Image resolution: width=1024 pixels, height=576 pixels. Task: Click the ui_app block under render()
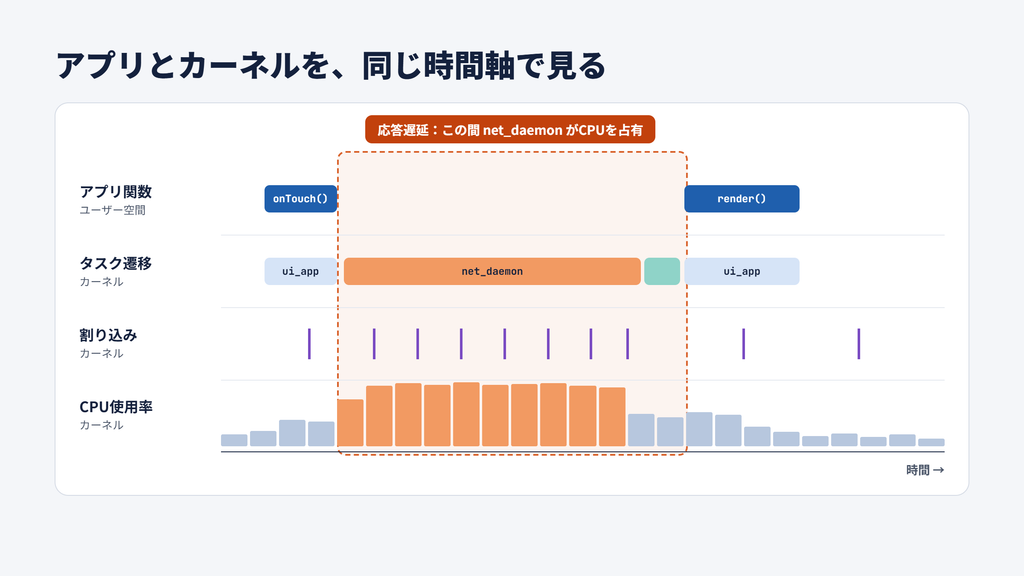click(x=742, y=271)
